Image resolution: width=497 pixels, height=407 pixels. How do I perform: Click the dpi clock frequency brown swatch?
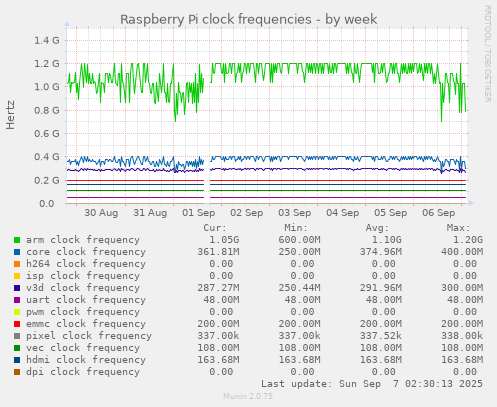point(17,372)
